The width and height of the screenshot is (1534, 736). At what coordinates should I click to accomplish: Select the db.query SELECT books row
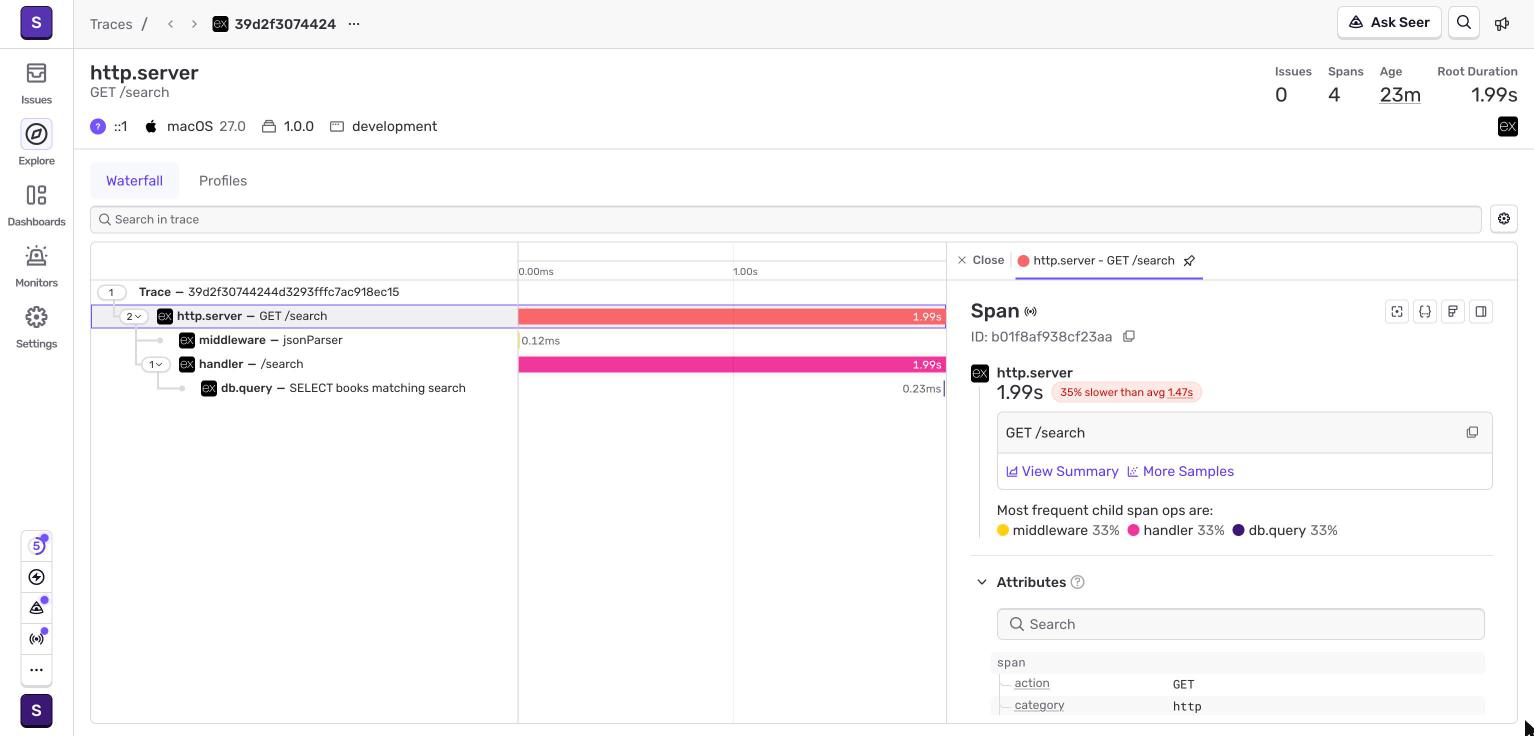518,389
